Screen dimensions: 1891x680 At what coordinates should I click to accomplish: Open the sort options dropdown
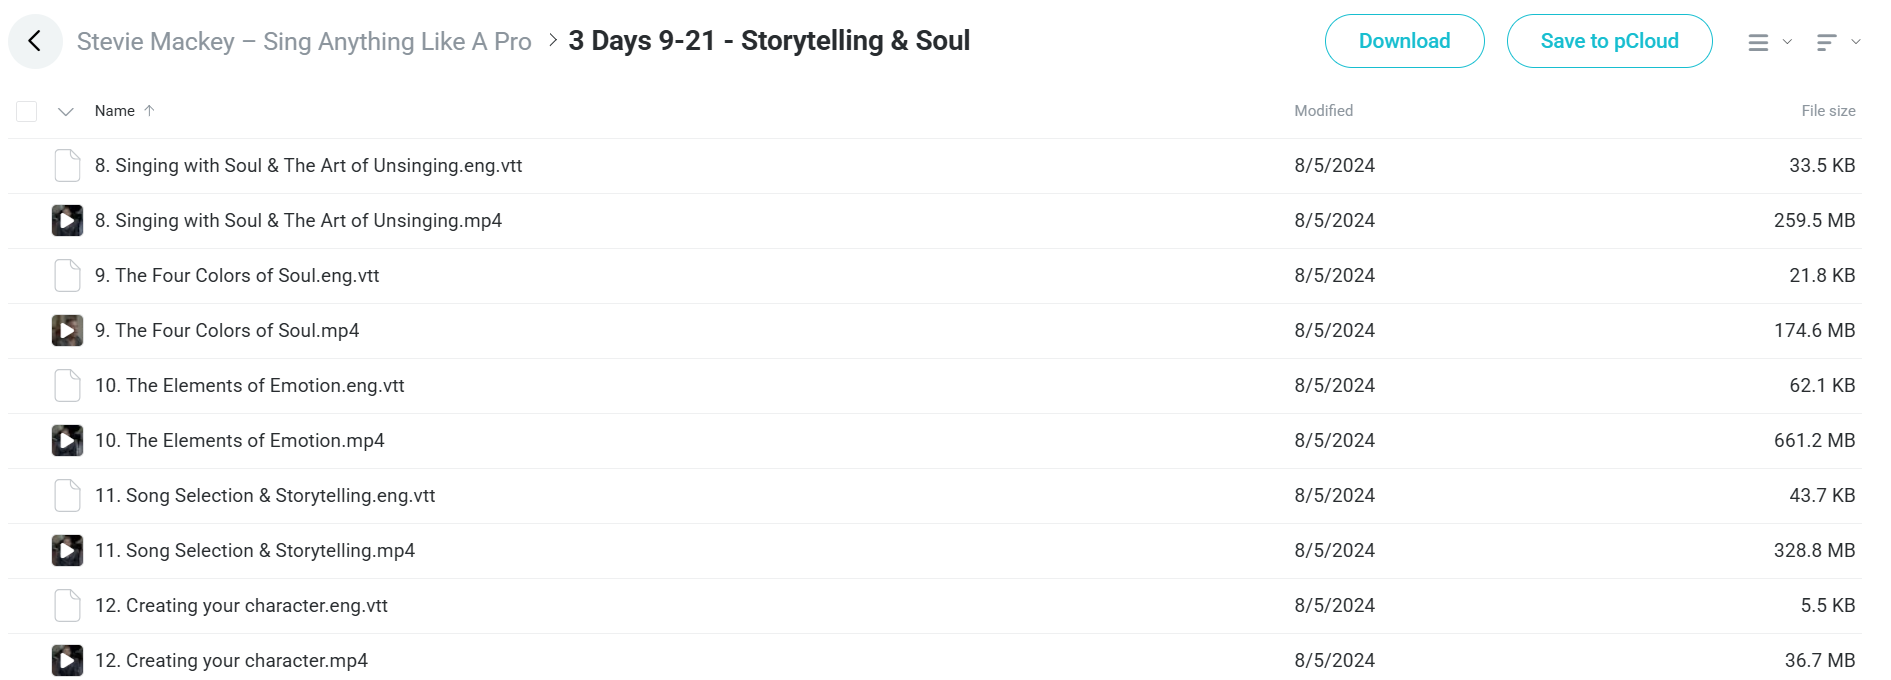[x=1838, y=42]
